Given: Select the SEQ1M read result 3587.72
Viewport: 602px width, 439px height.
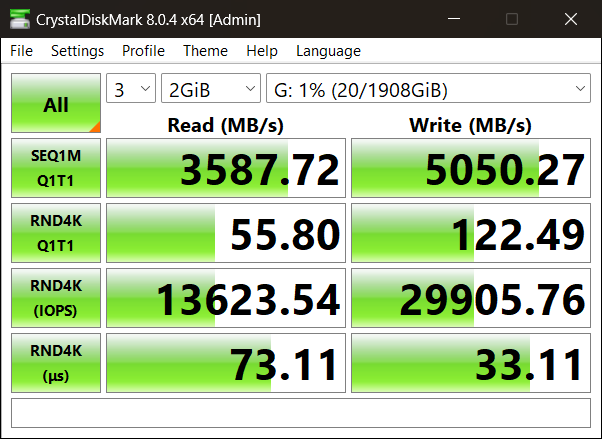Looking at the screenshot, I should pyautogui.click(x=226, y=168).
